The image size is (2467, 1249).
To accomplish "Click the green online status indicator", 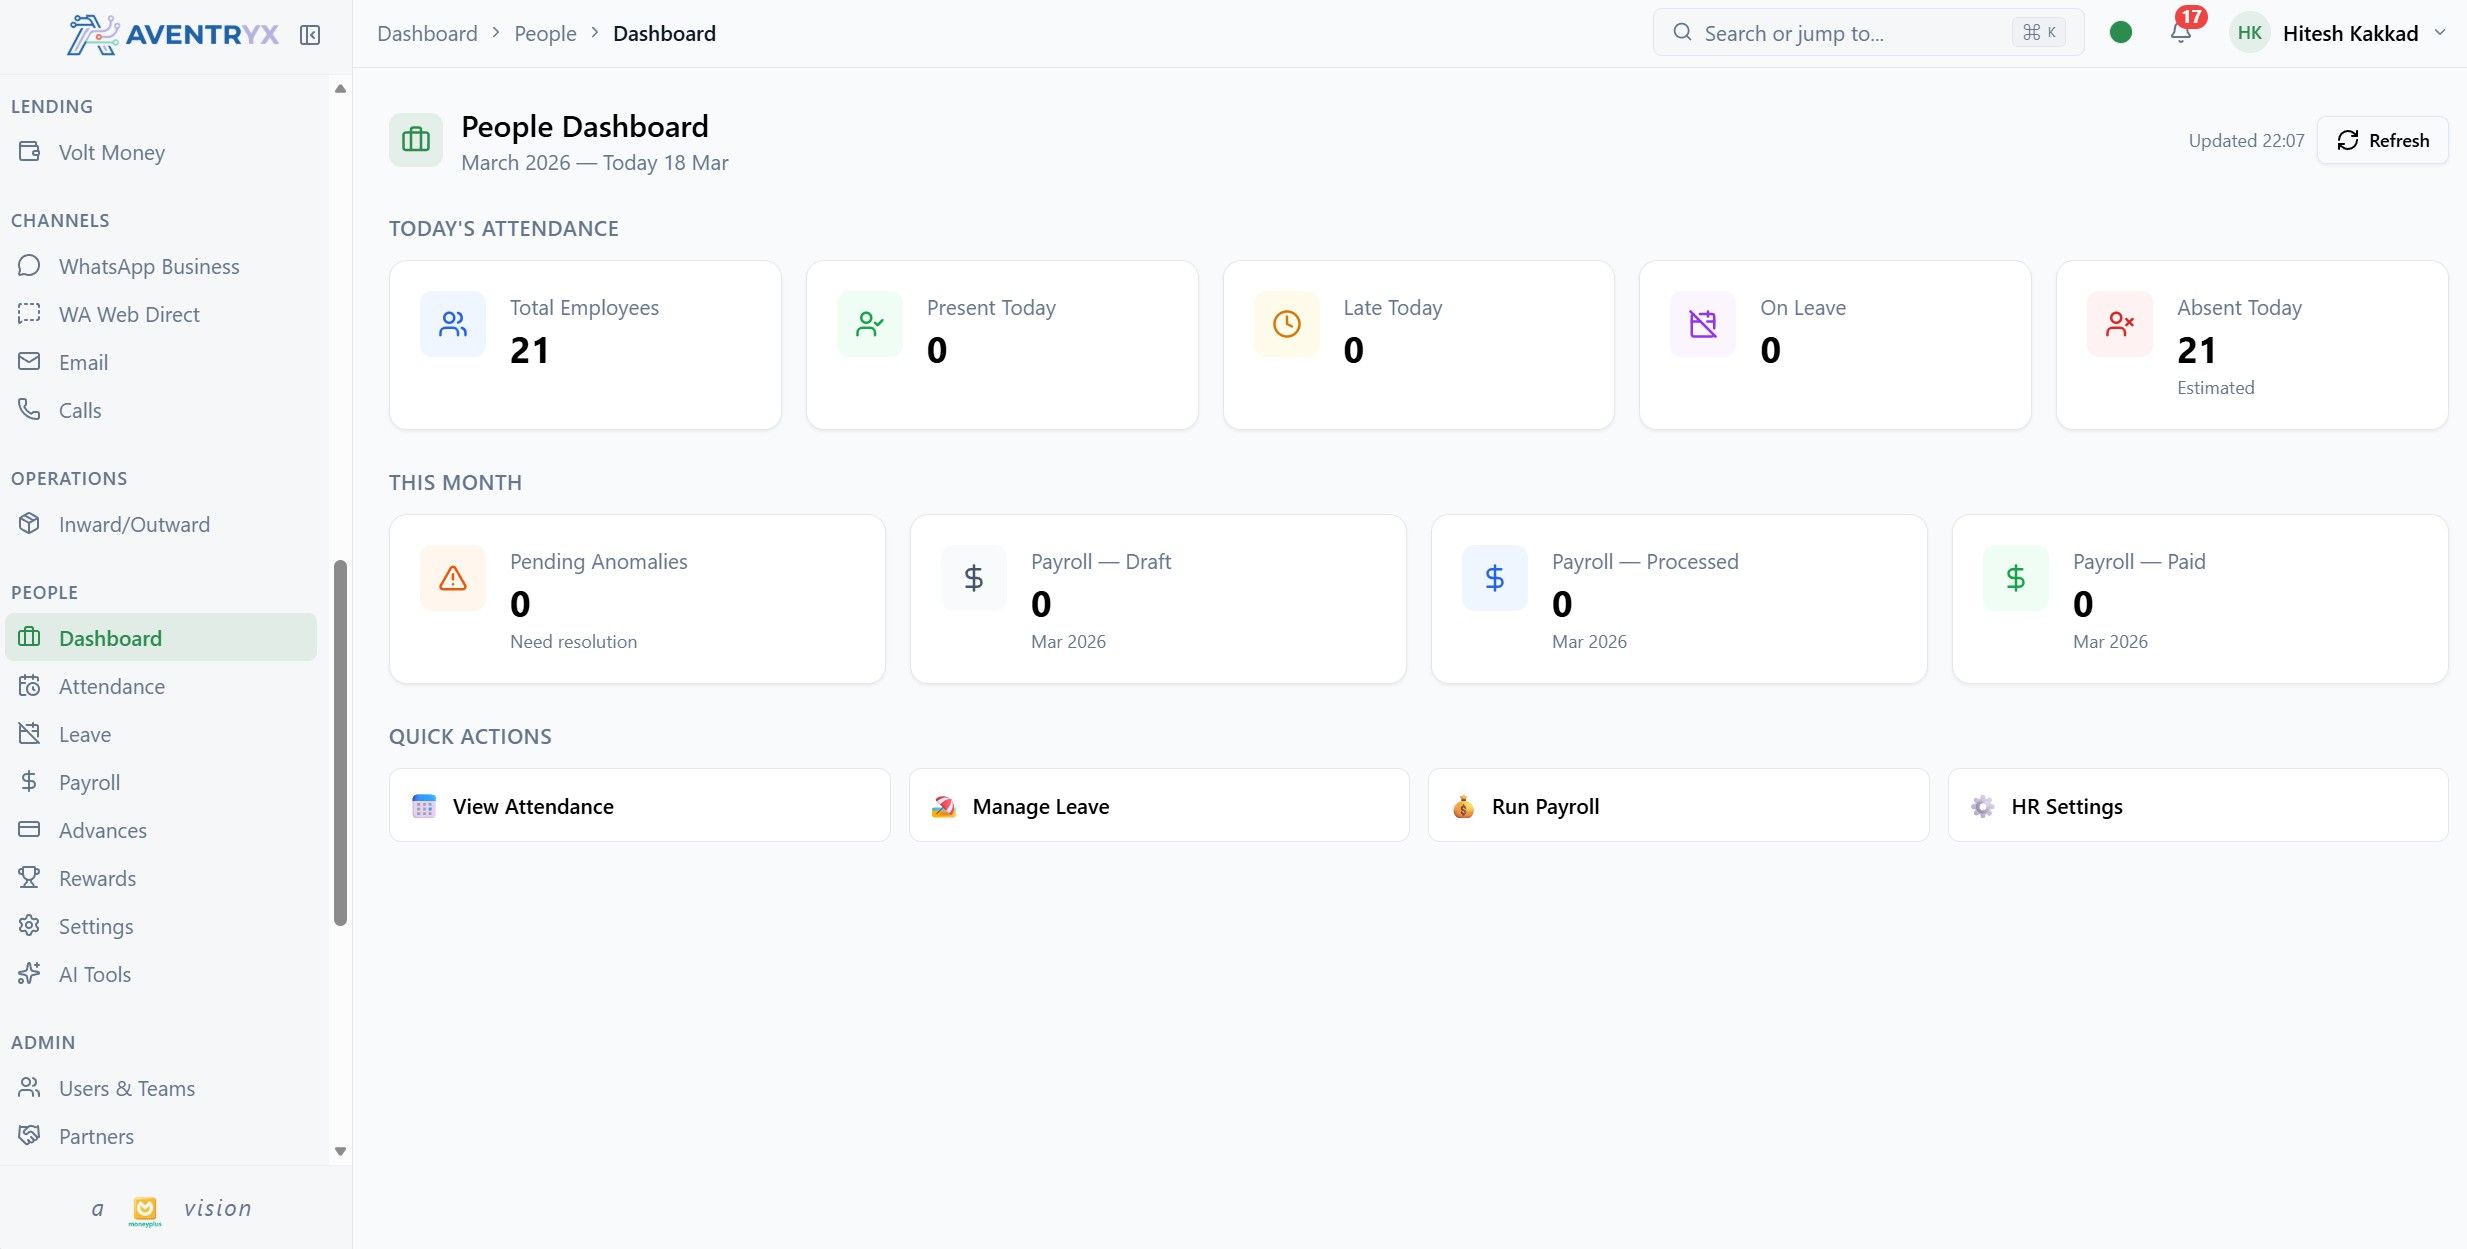I will click(x=2120, y=33).
